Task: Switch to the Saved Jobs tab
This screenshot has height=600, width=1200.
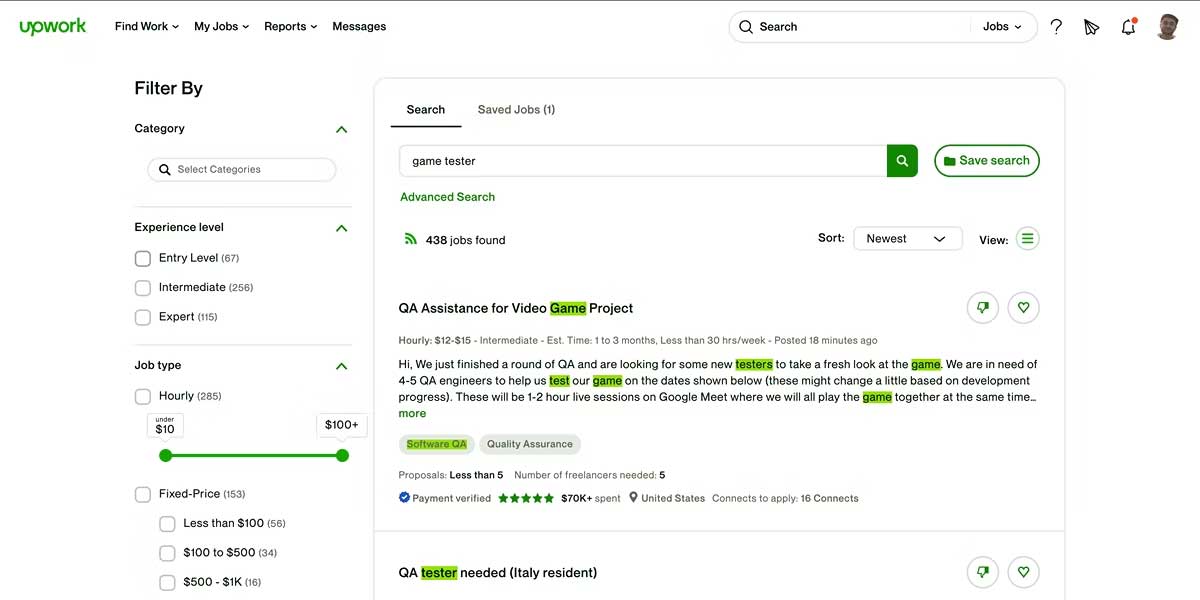Action: [516, 109]
